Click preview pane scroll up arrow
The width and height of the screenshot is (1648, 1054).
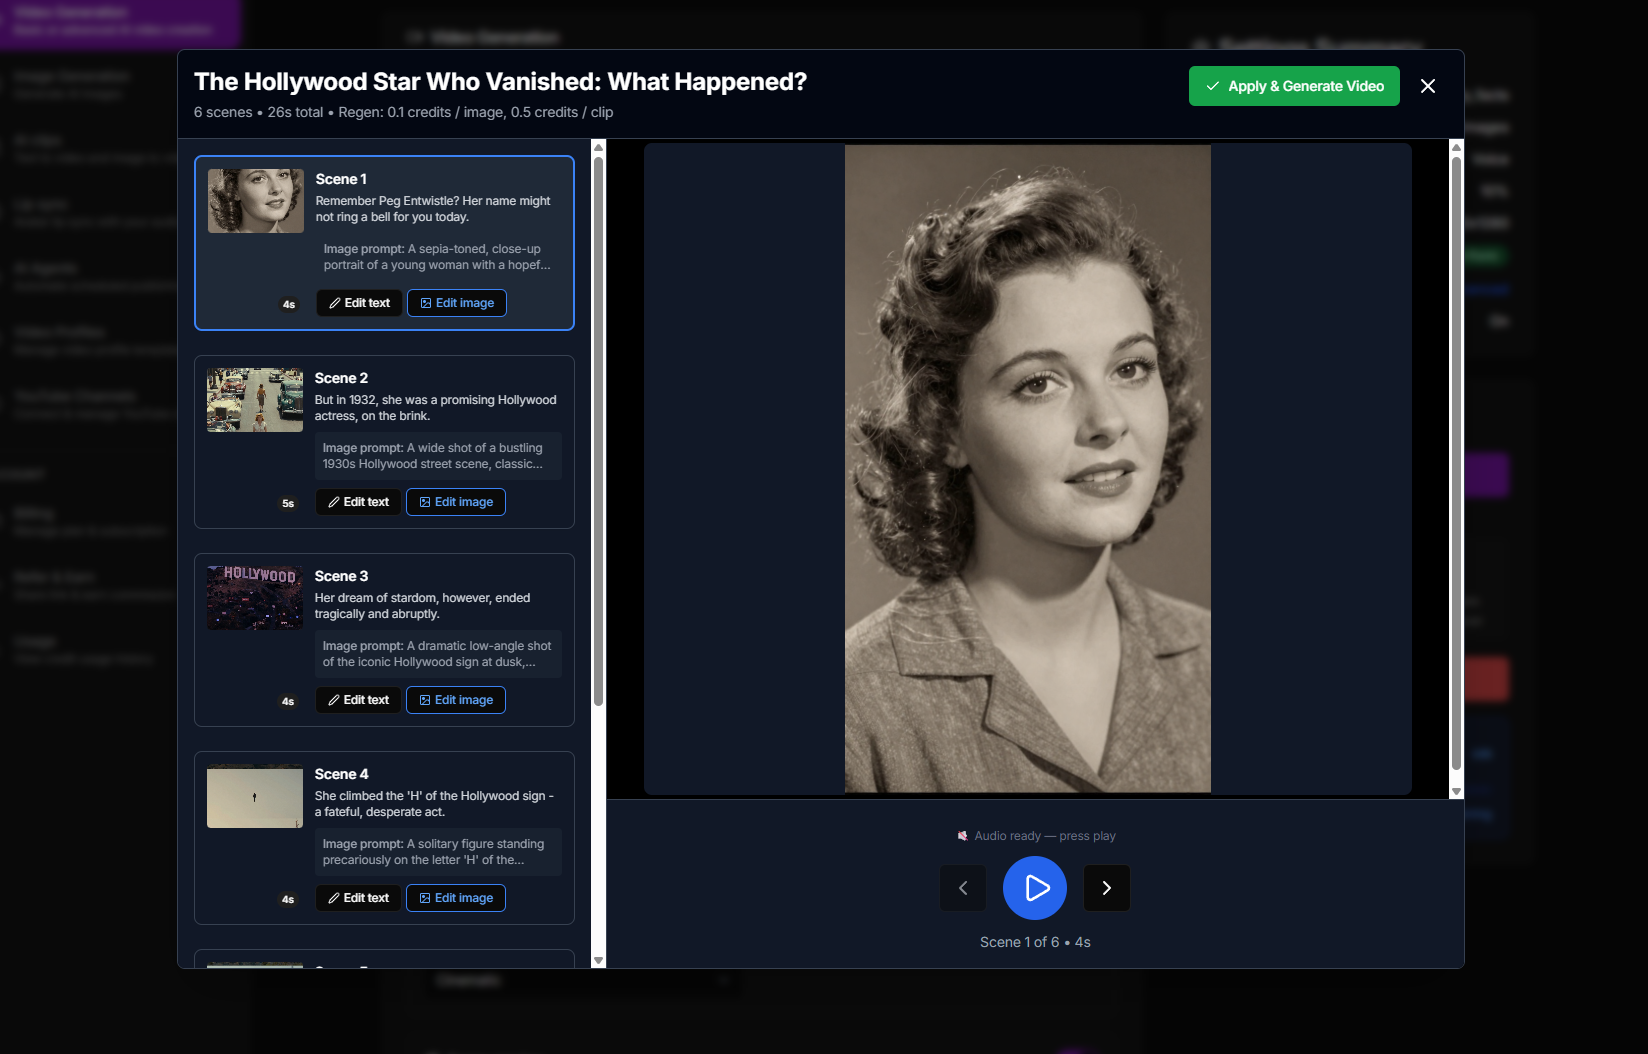click(1456, 147)
